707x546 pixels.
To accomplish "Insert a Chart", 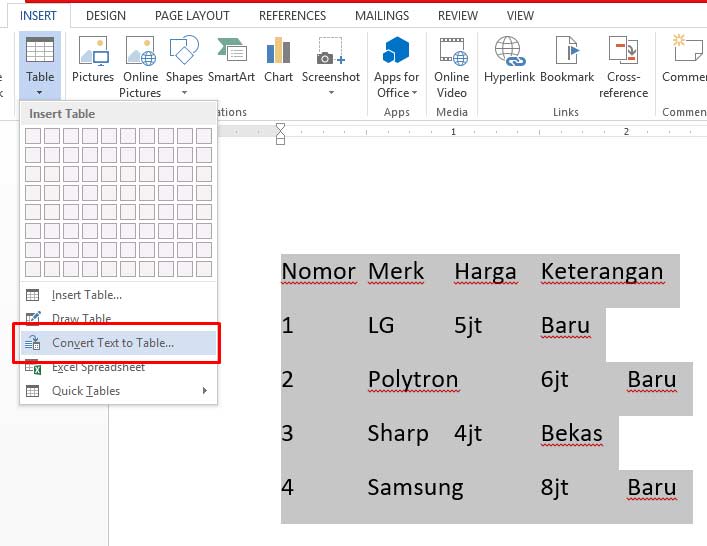I will (x=278, y=60).
